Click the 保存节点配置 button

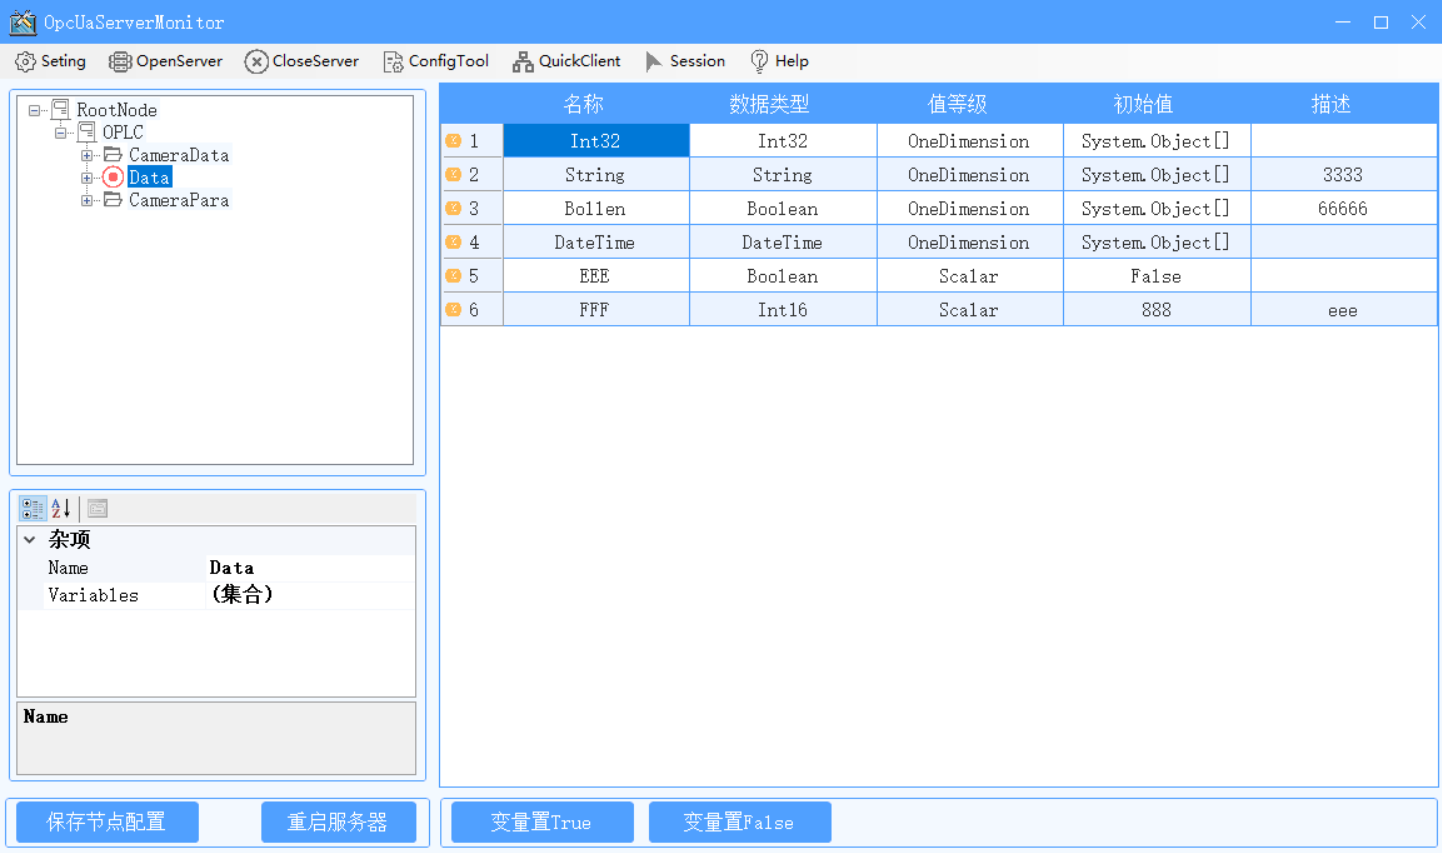(x=106, y=821)
